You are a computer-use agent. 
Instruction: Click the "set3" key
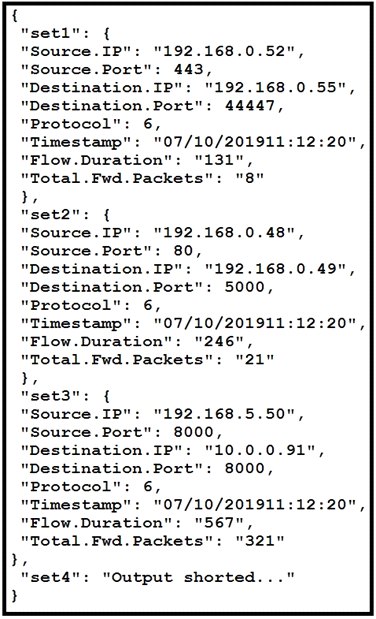(x=51, y=396)
